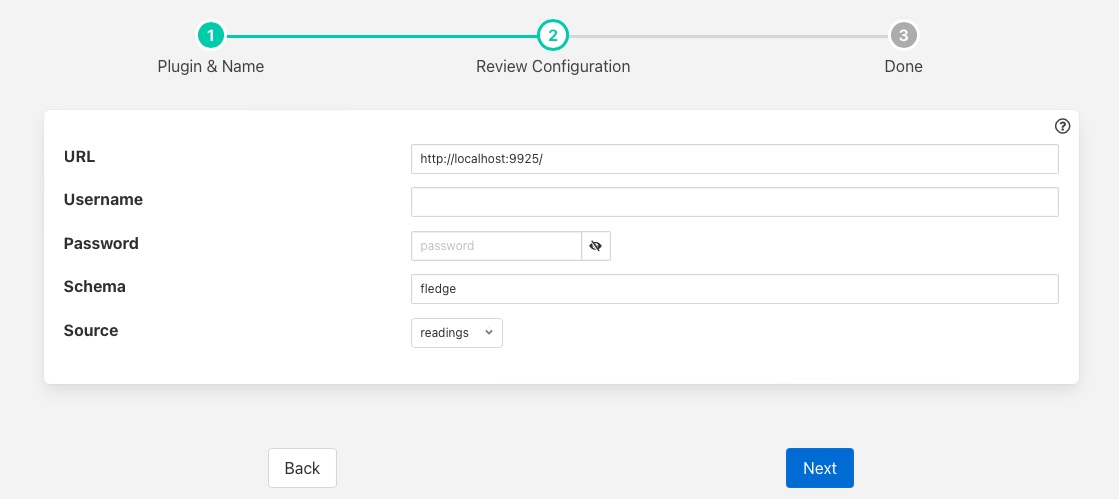Focus the empty Username input field
Viewport: 1119px width, 499px height.
[734, 202]
